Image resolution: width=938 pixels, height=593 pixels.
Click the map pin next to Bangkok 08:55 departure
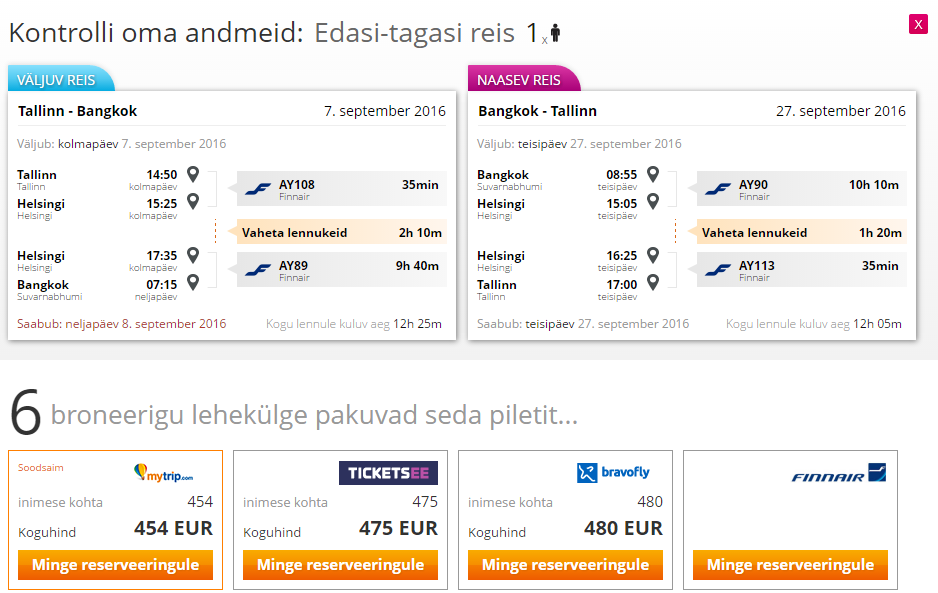coord(653,174)
